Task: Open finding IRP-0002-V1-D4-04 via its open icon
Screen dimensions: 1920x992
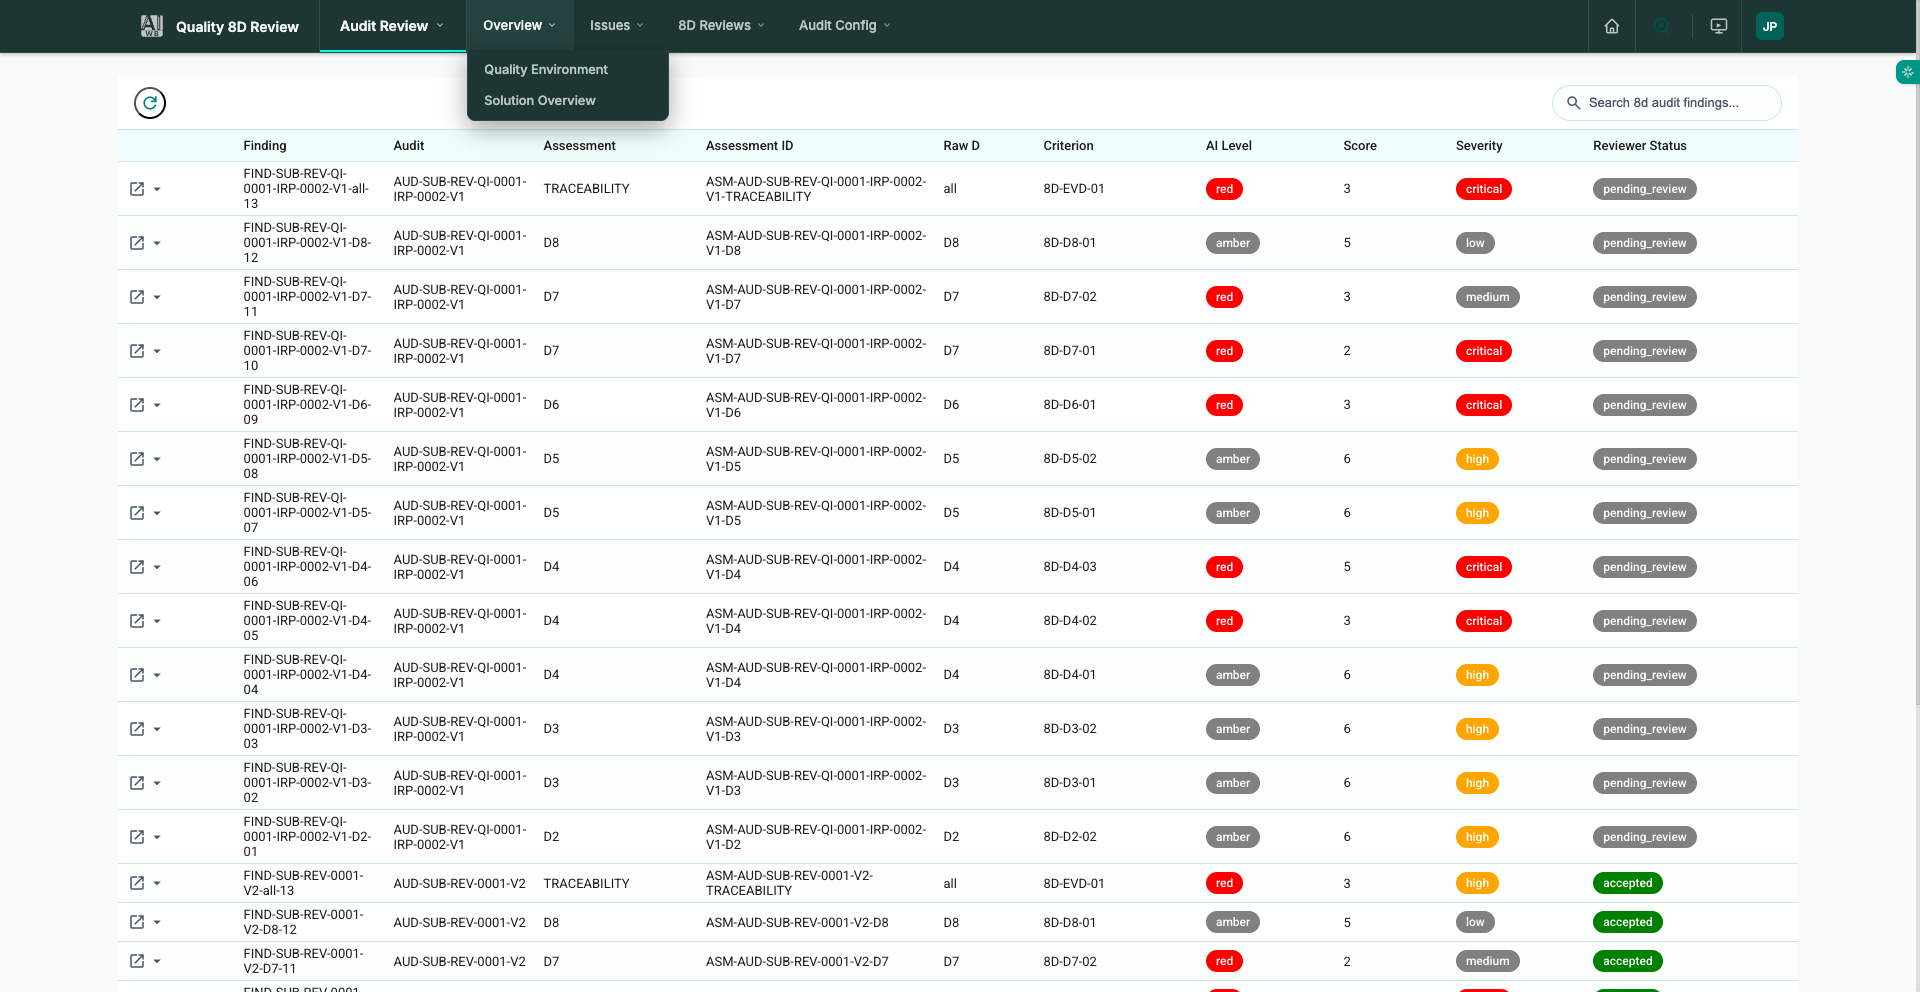Action: [x=137, y=675]
